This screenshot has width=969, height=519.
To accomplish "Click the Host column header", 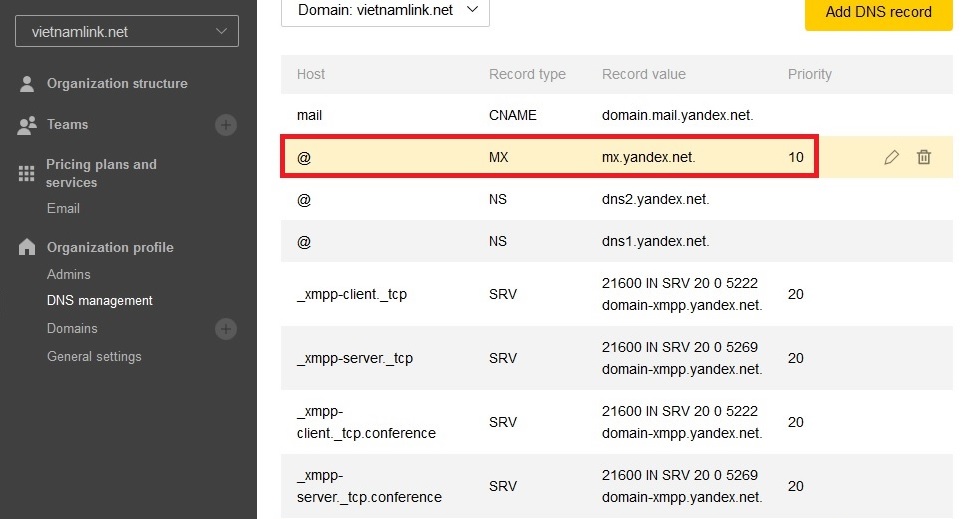I will [x=311, y=74].
